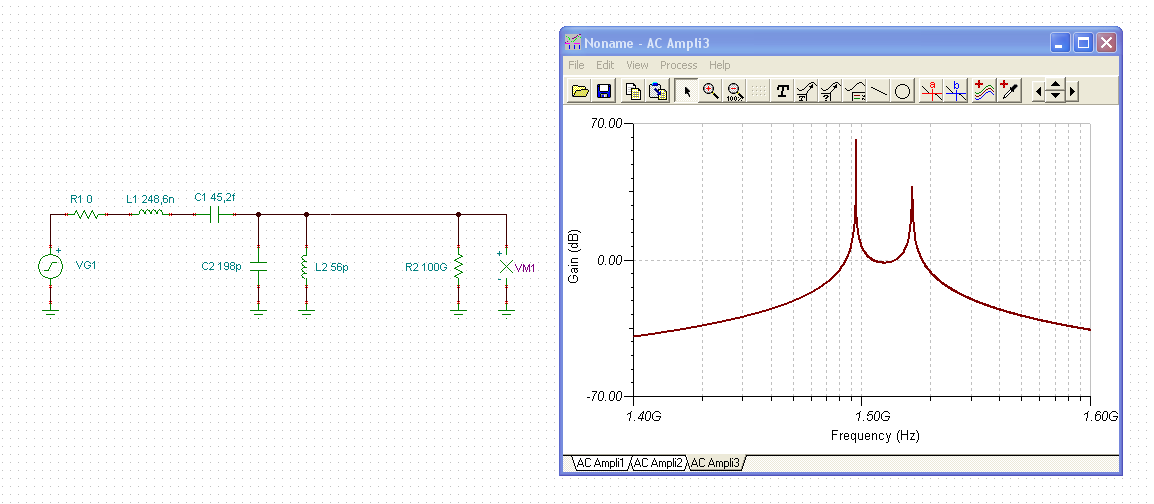This screenshot has width=1154, height=504.
Task: Select the circle drawing tool
Action: (x=903, y=91)
